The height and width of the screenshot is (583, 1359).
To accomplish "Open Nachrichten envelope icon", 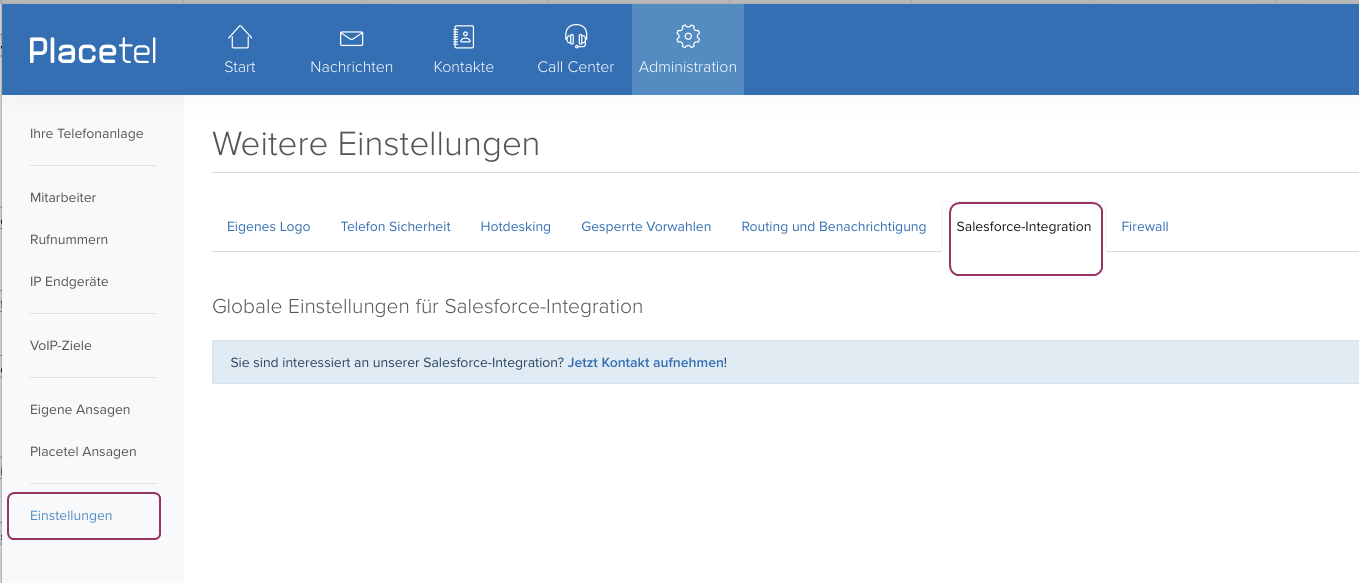I will pyautogui.click(x=351, y=38).
